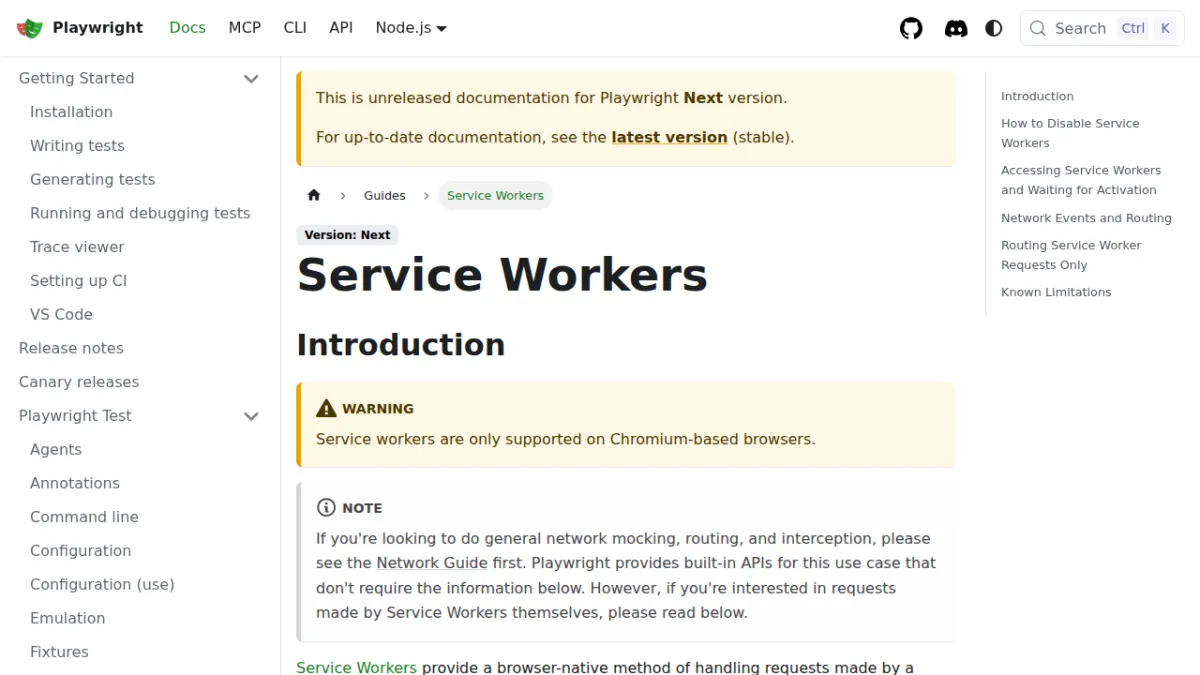
Task: Jump to Routing Service Worker Requests Only
Action: pyautogui.click(x=1071, y=255)
